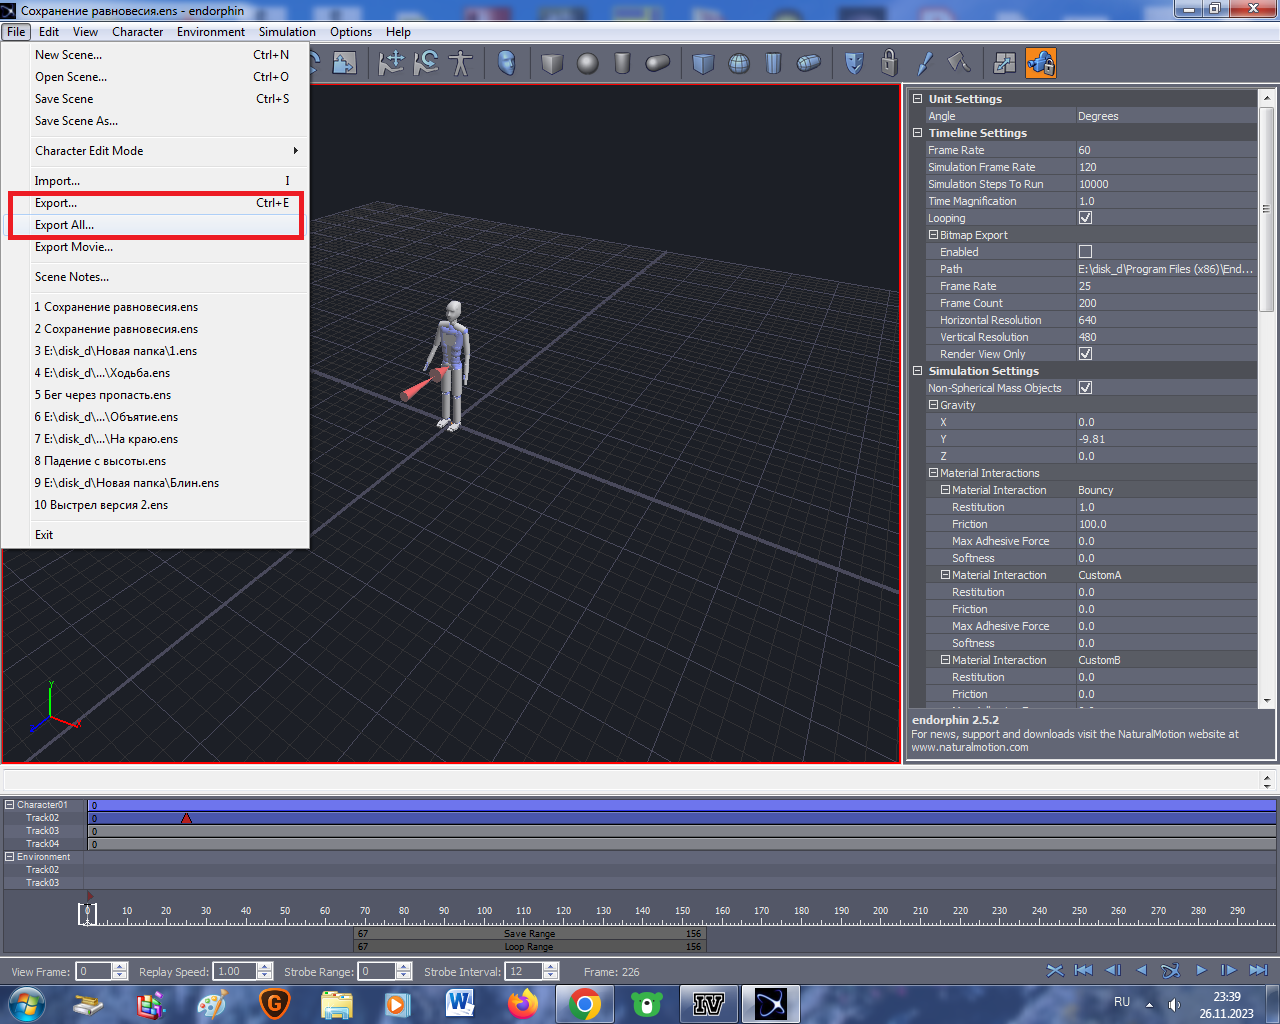Image resolution: width=1280 pixels, height=1024 pixels.
Task: Click the padlock icon in toolbar
Action: coord(889,64)
